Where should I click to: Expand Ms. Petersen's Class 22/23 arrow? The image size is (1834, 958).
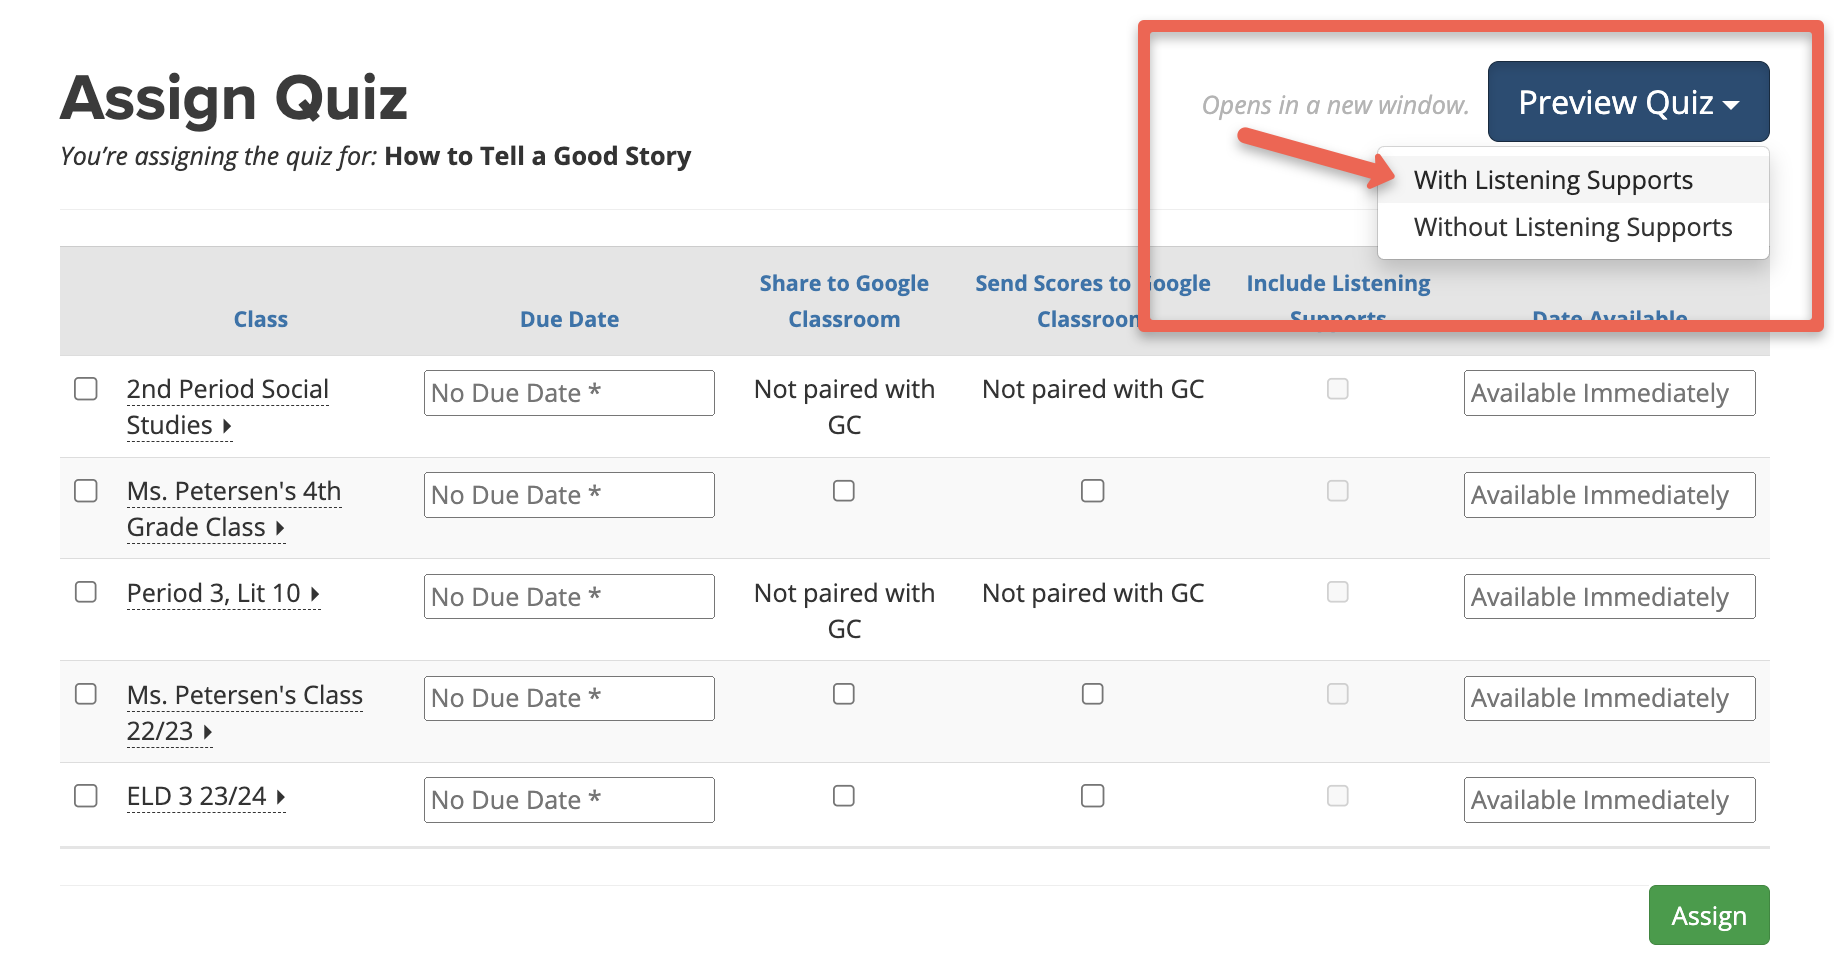[x=208, y=732]
